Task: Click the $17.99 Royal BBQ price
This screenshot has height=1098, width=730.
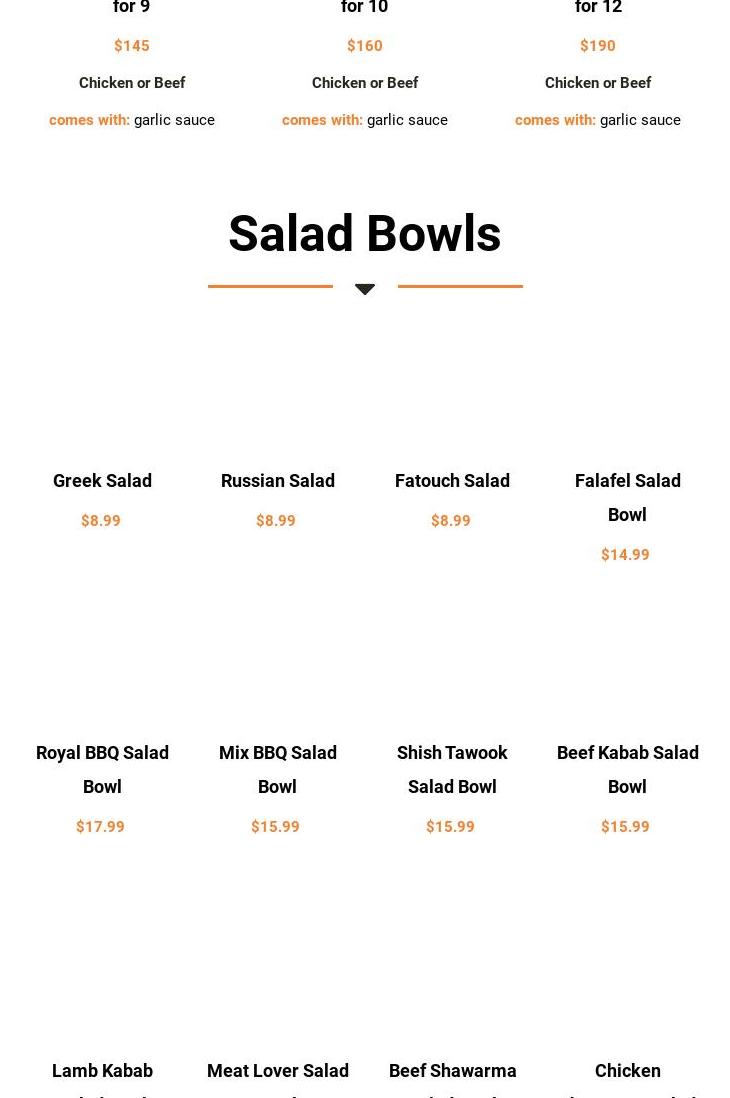Action: point(100,827)
